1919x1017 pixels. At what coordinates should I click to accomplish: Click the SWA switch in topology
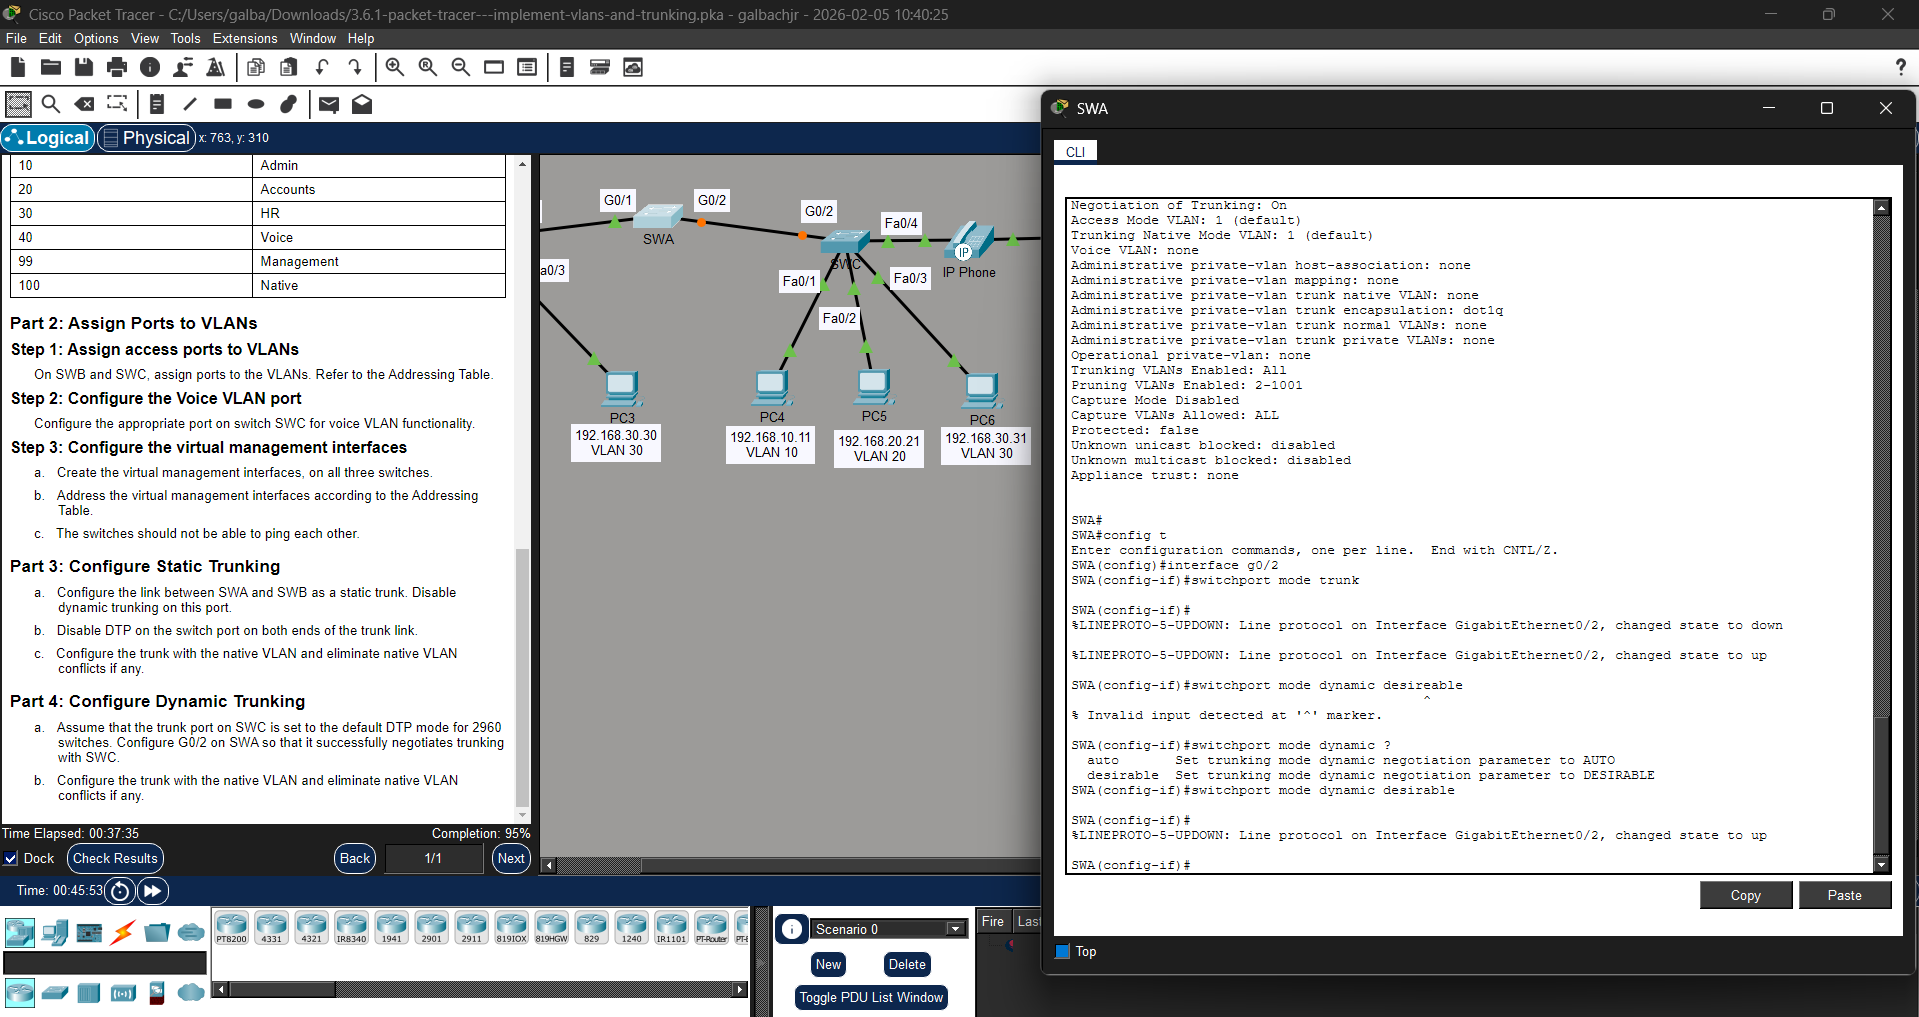658,217
